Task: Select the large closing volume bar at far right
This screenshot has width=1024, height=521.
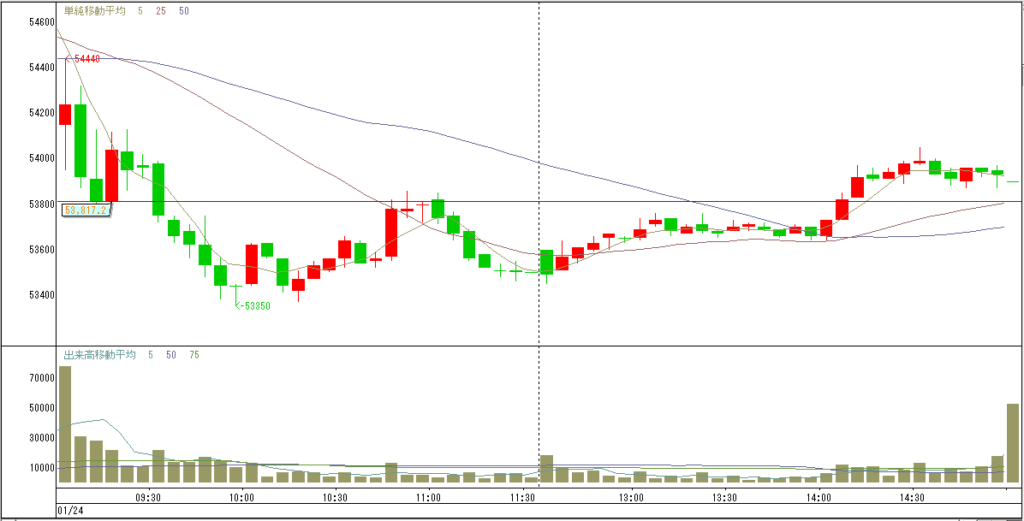Action: pyautogui.click(x=1012, y=443)
